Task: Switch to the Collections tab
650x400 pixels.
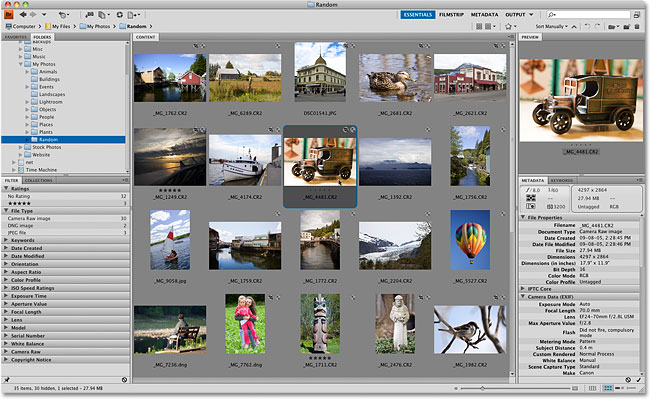Action: tap(39, 180)
